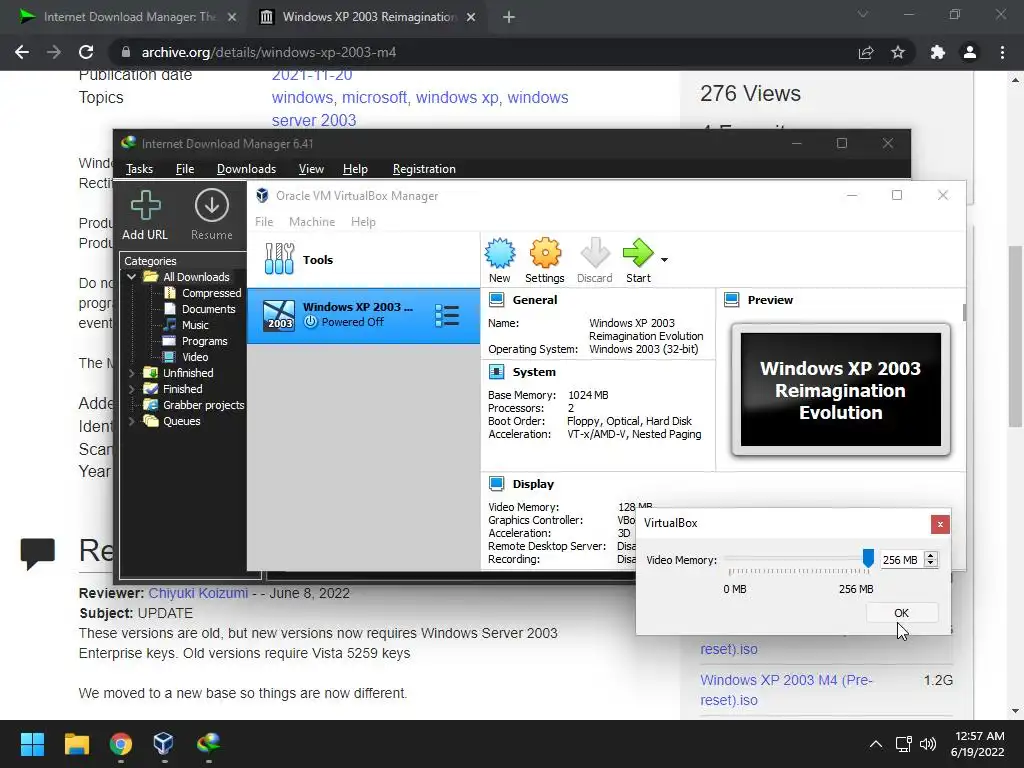Screen dimensions: 1024x768
Task: Open the VM list menu icon
Action: tap(447, 315)
